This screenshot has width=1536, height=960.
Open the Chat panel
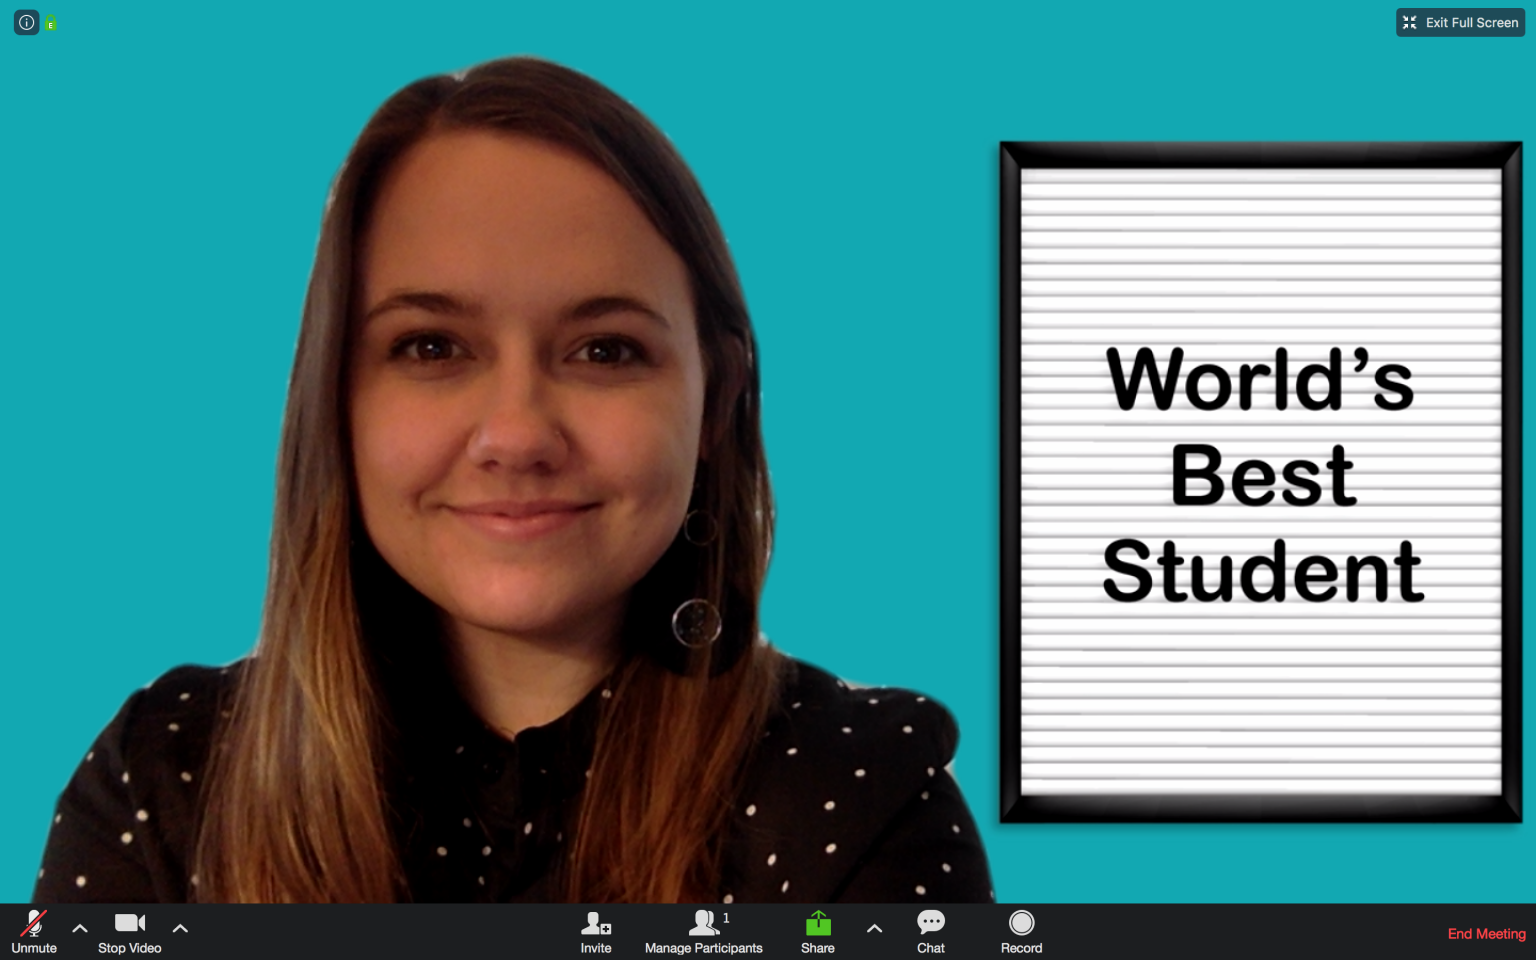pyautogui.click(x=930, y=922)
